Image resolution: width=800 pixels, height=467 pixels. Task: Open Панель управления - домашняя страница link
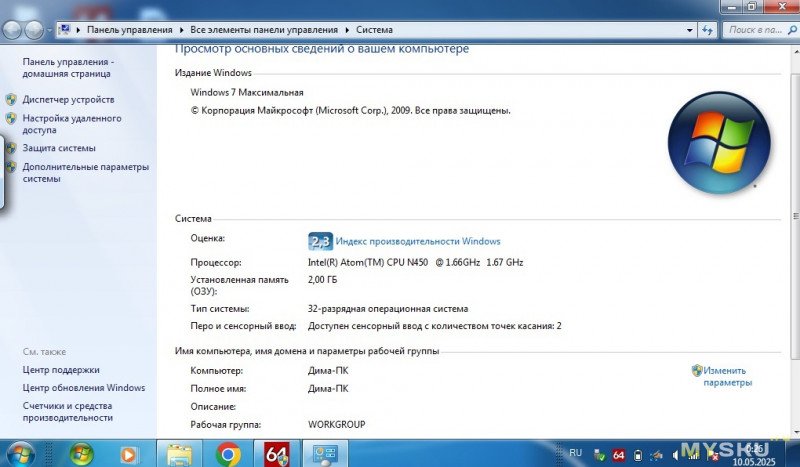pyautogui.click(x=68, y=67)
